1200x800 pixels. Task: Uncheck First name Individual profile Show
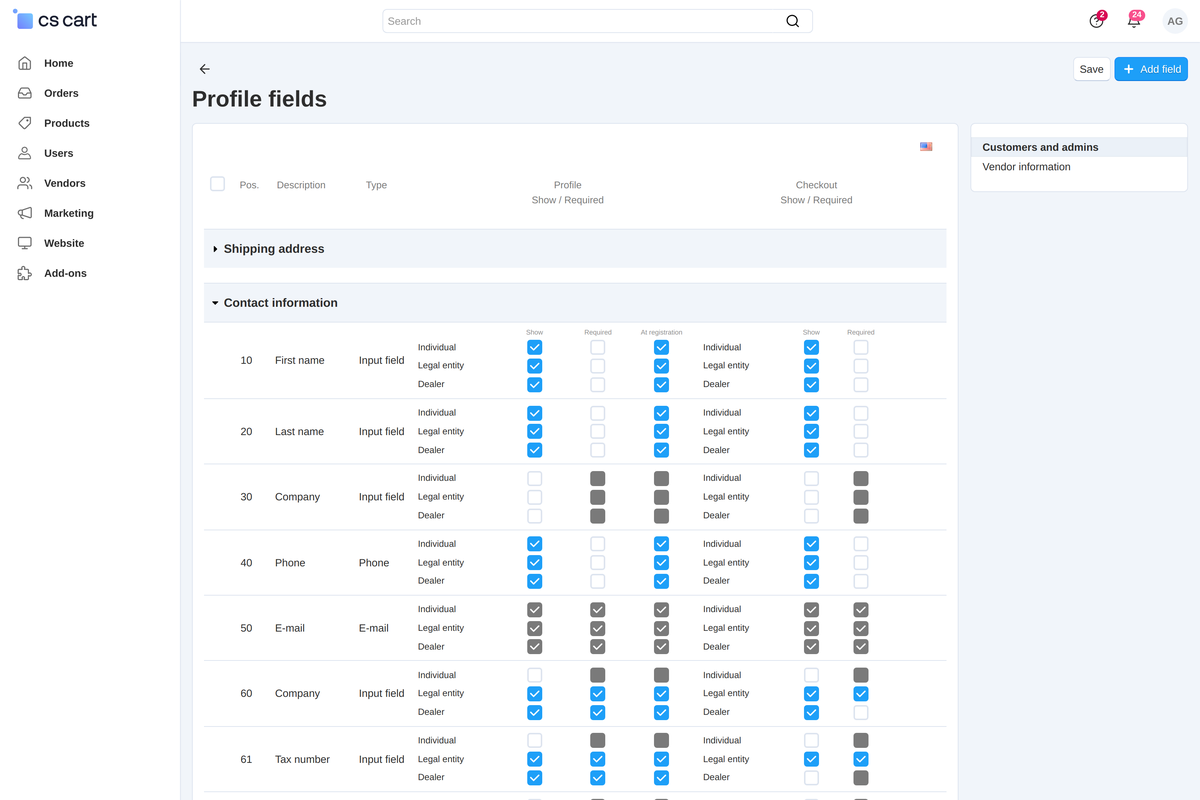(x=534, y=347)
